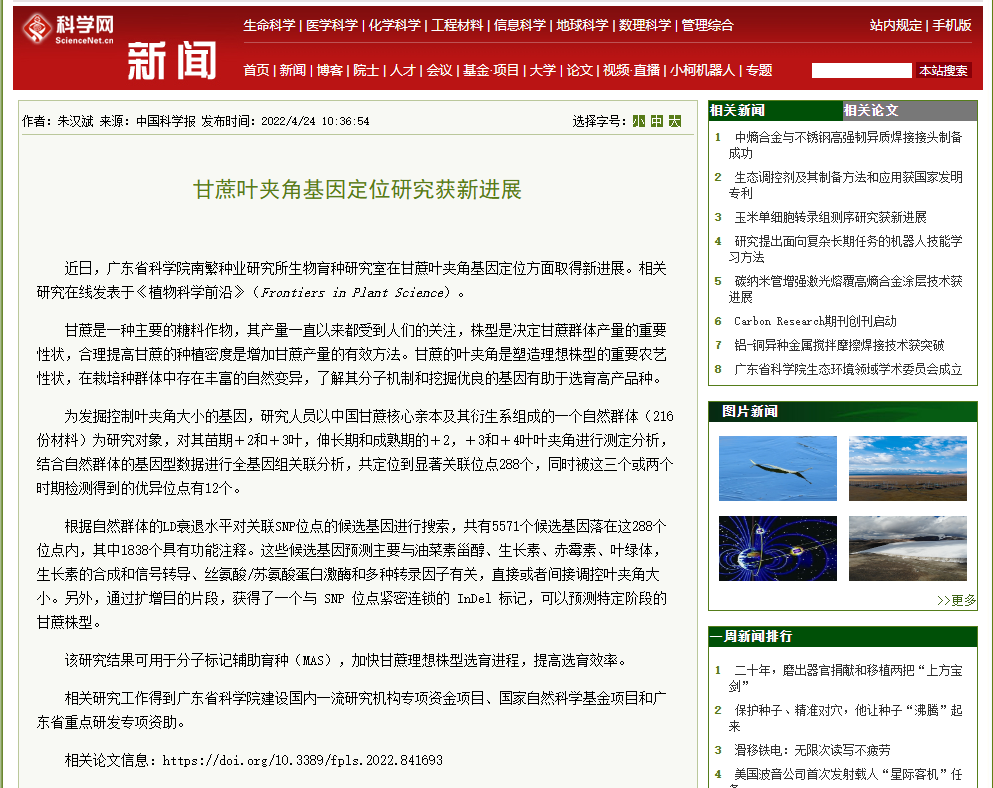
Task: Open the 化学科学 section
Action: (x=395, y=25)
